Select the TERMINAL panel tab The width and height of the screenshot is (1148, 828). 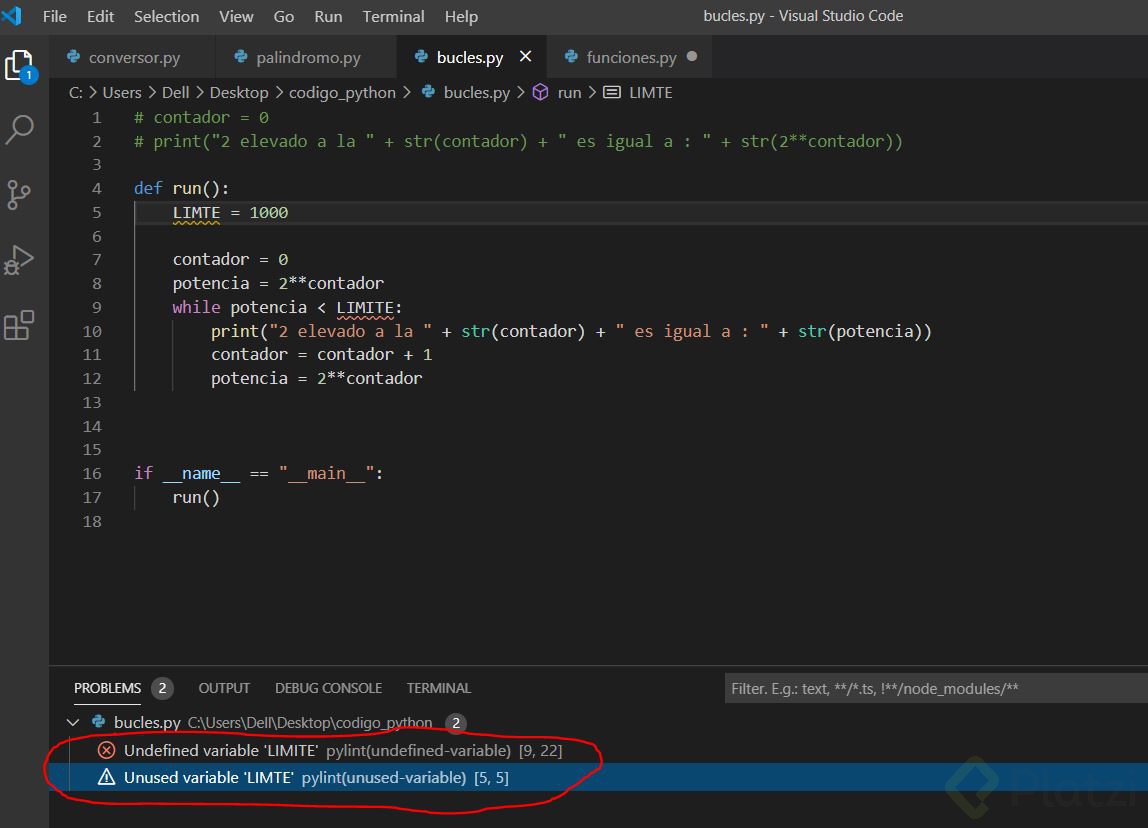pos(439,688)
